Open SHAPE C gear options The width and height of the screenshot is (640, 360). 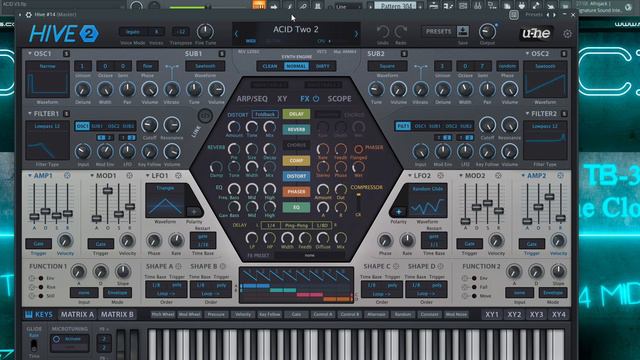pos(396,266)
